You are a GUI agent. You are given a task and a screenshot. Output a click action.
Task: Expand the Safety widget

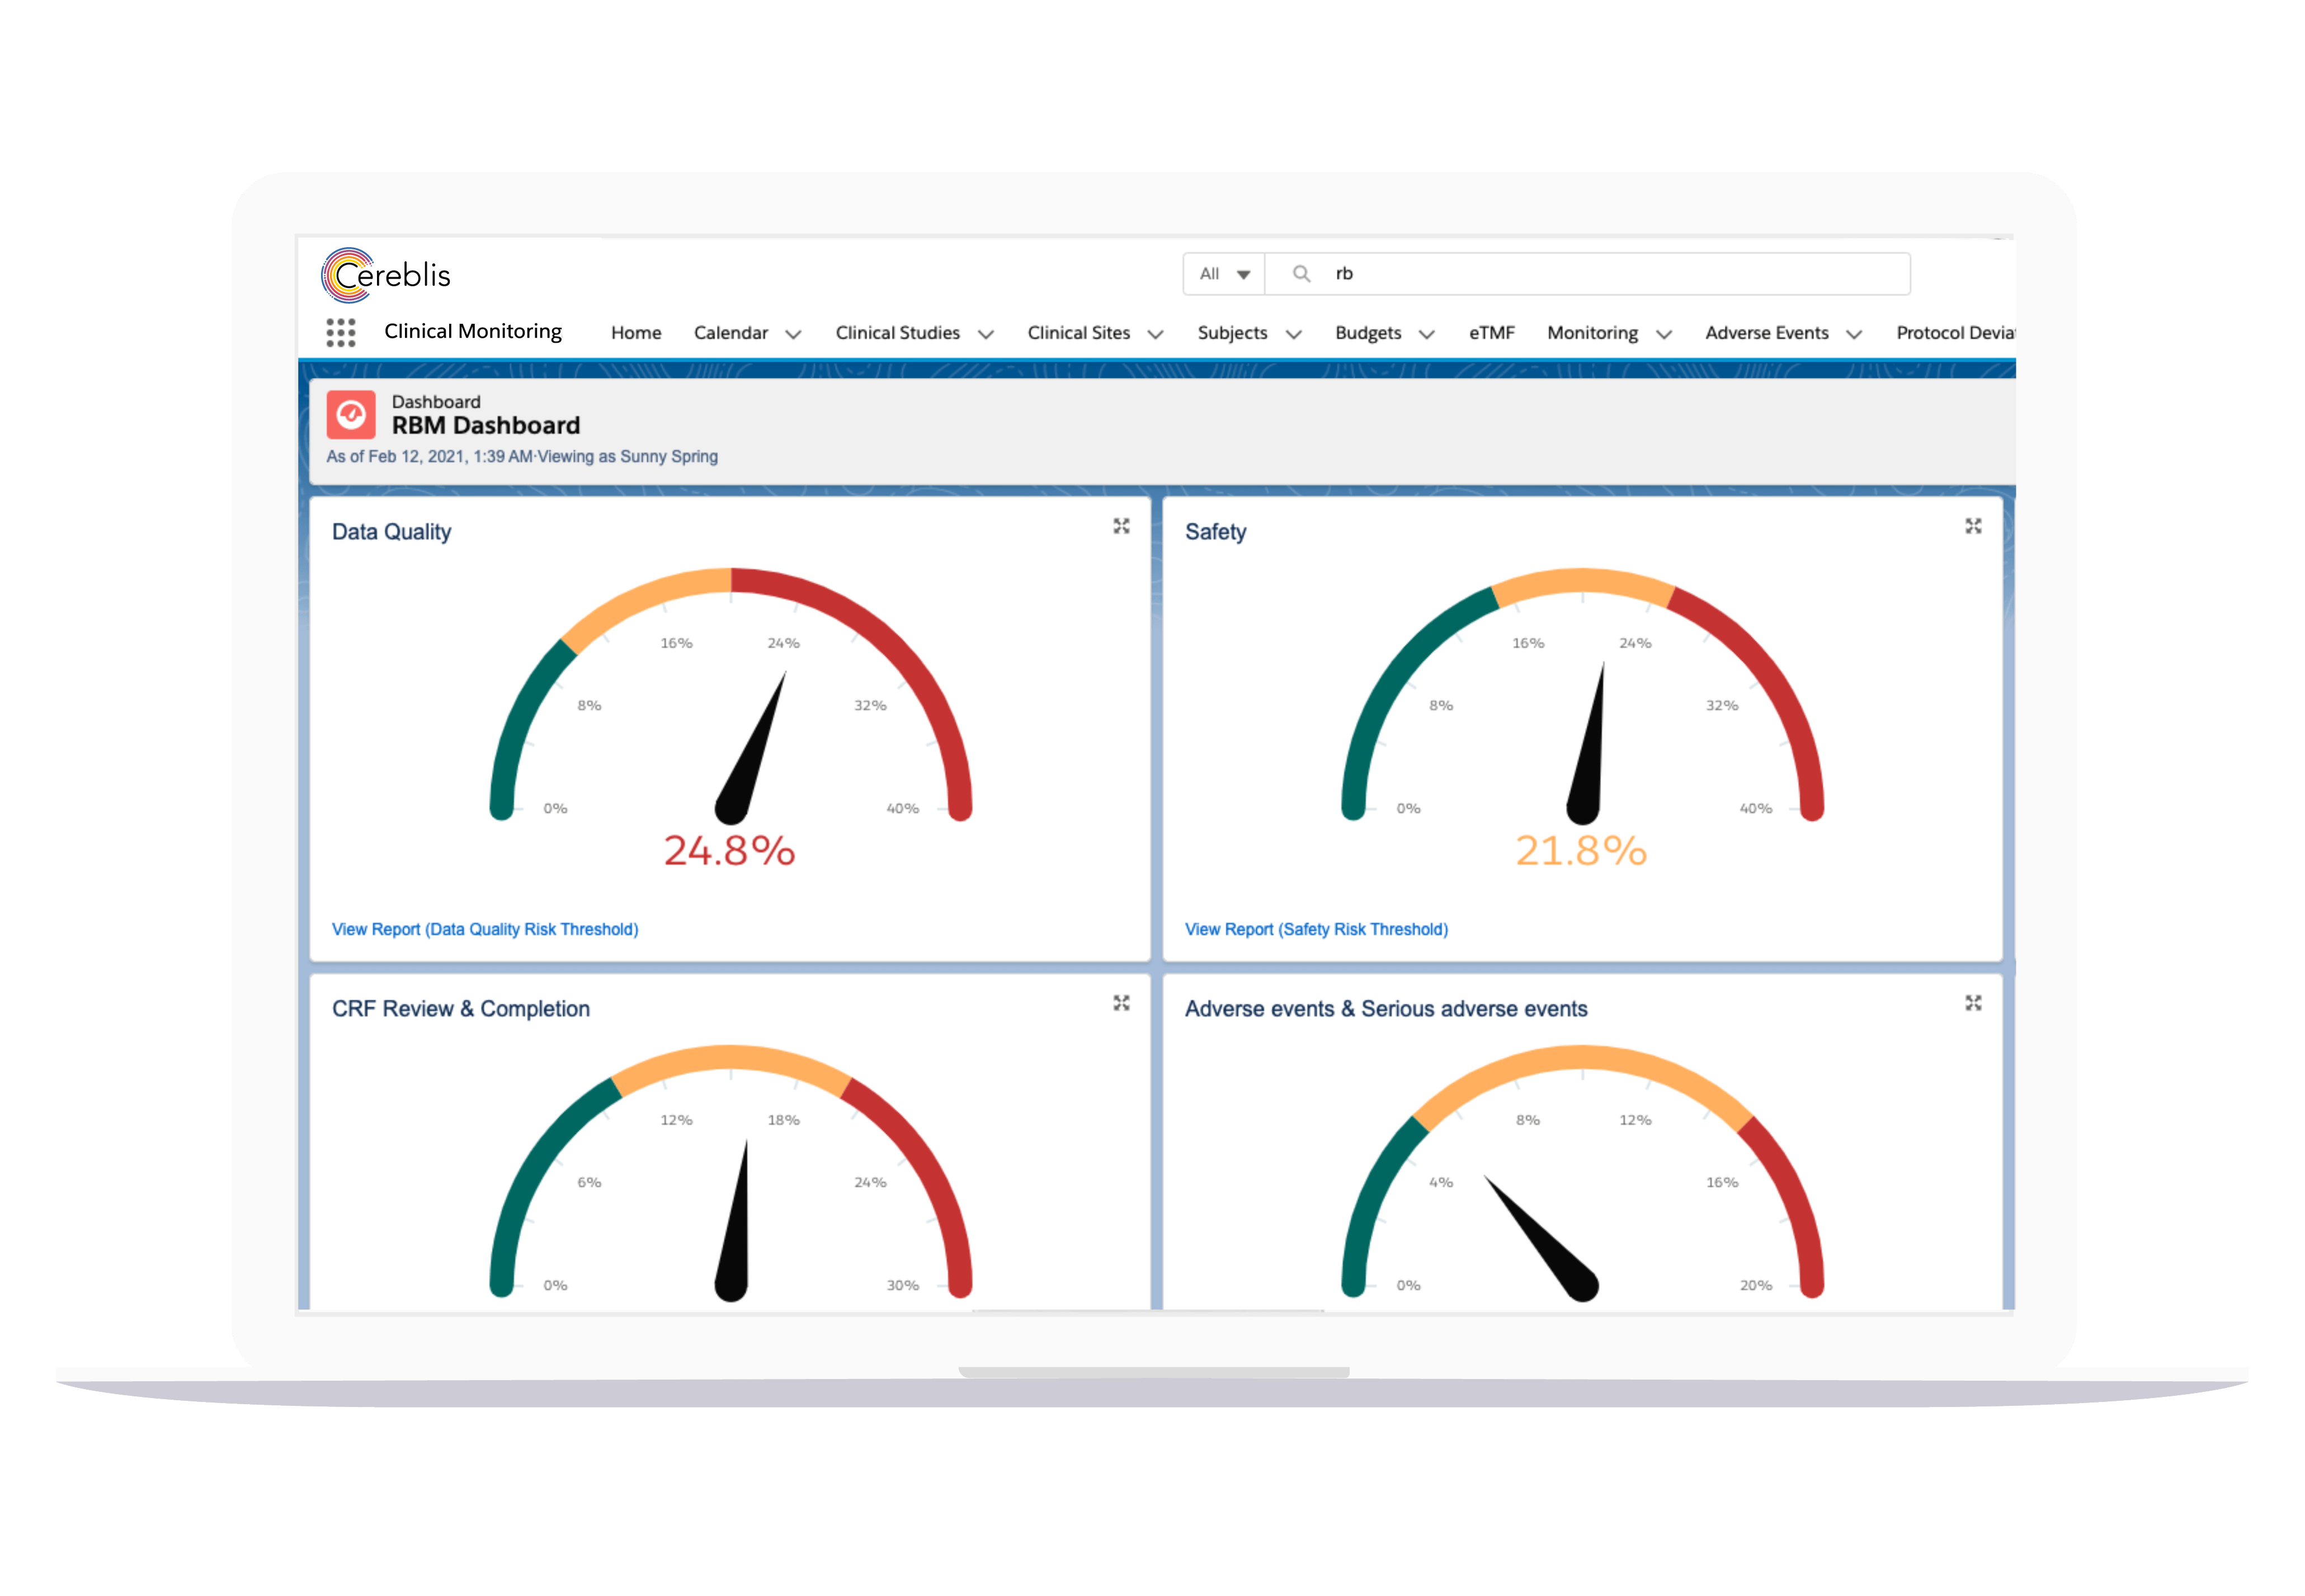1972,526
